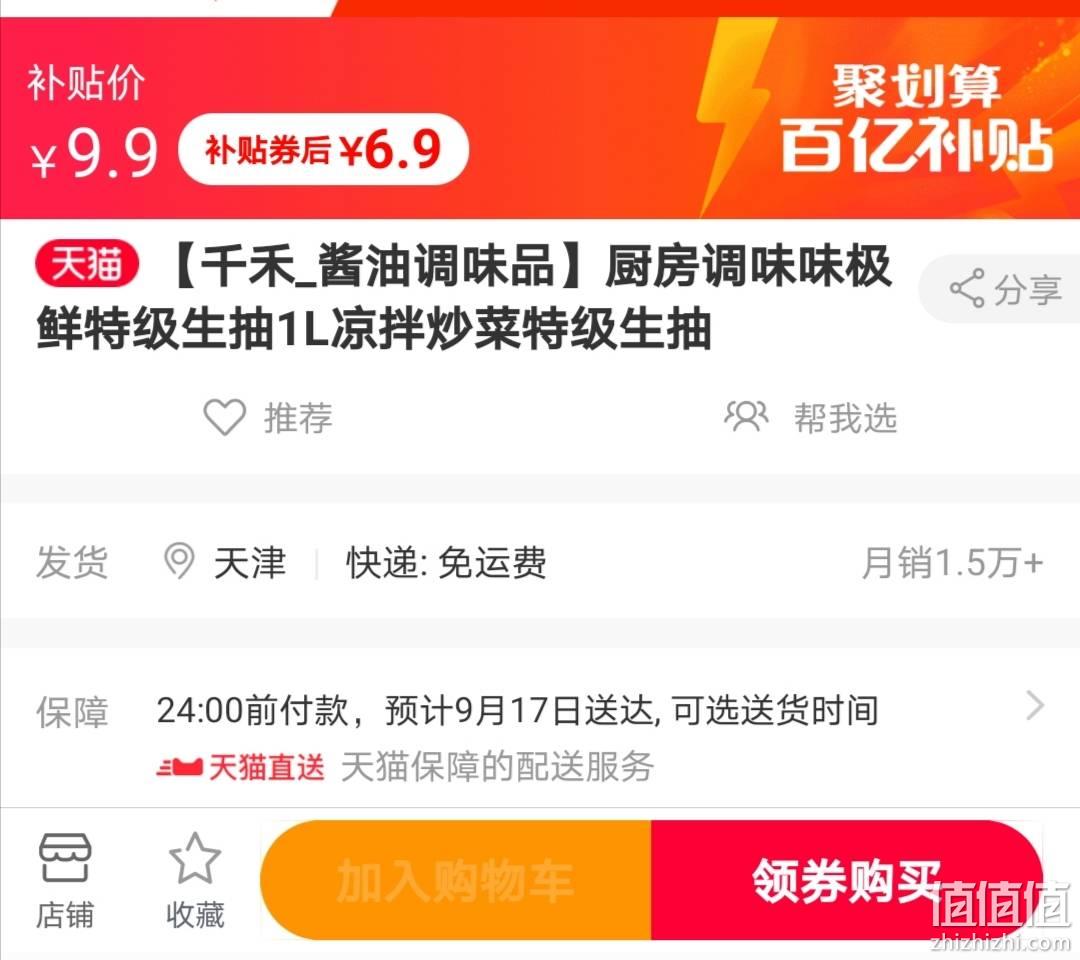Tap the people icon beside 帮我选

[746, 416]
